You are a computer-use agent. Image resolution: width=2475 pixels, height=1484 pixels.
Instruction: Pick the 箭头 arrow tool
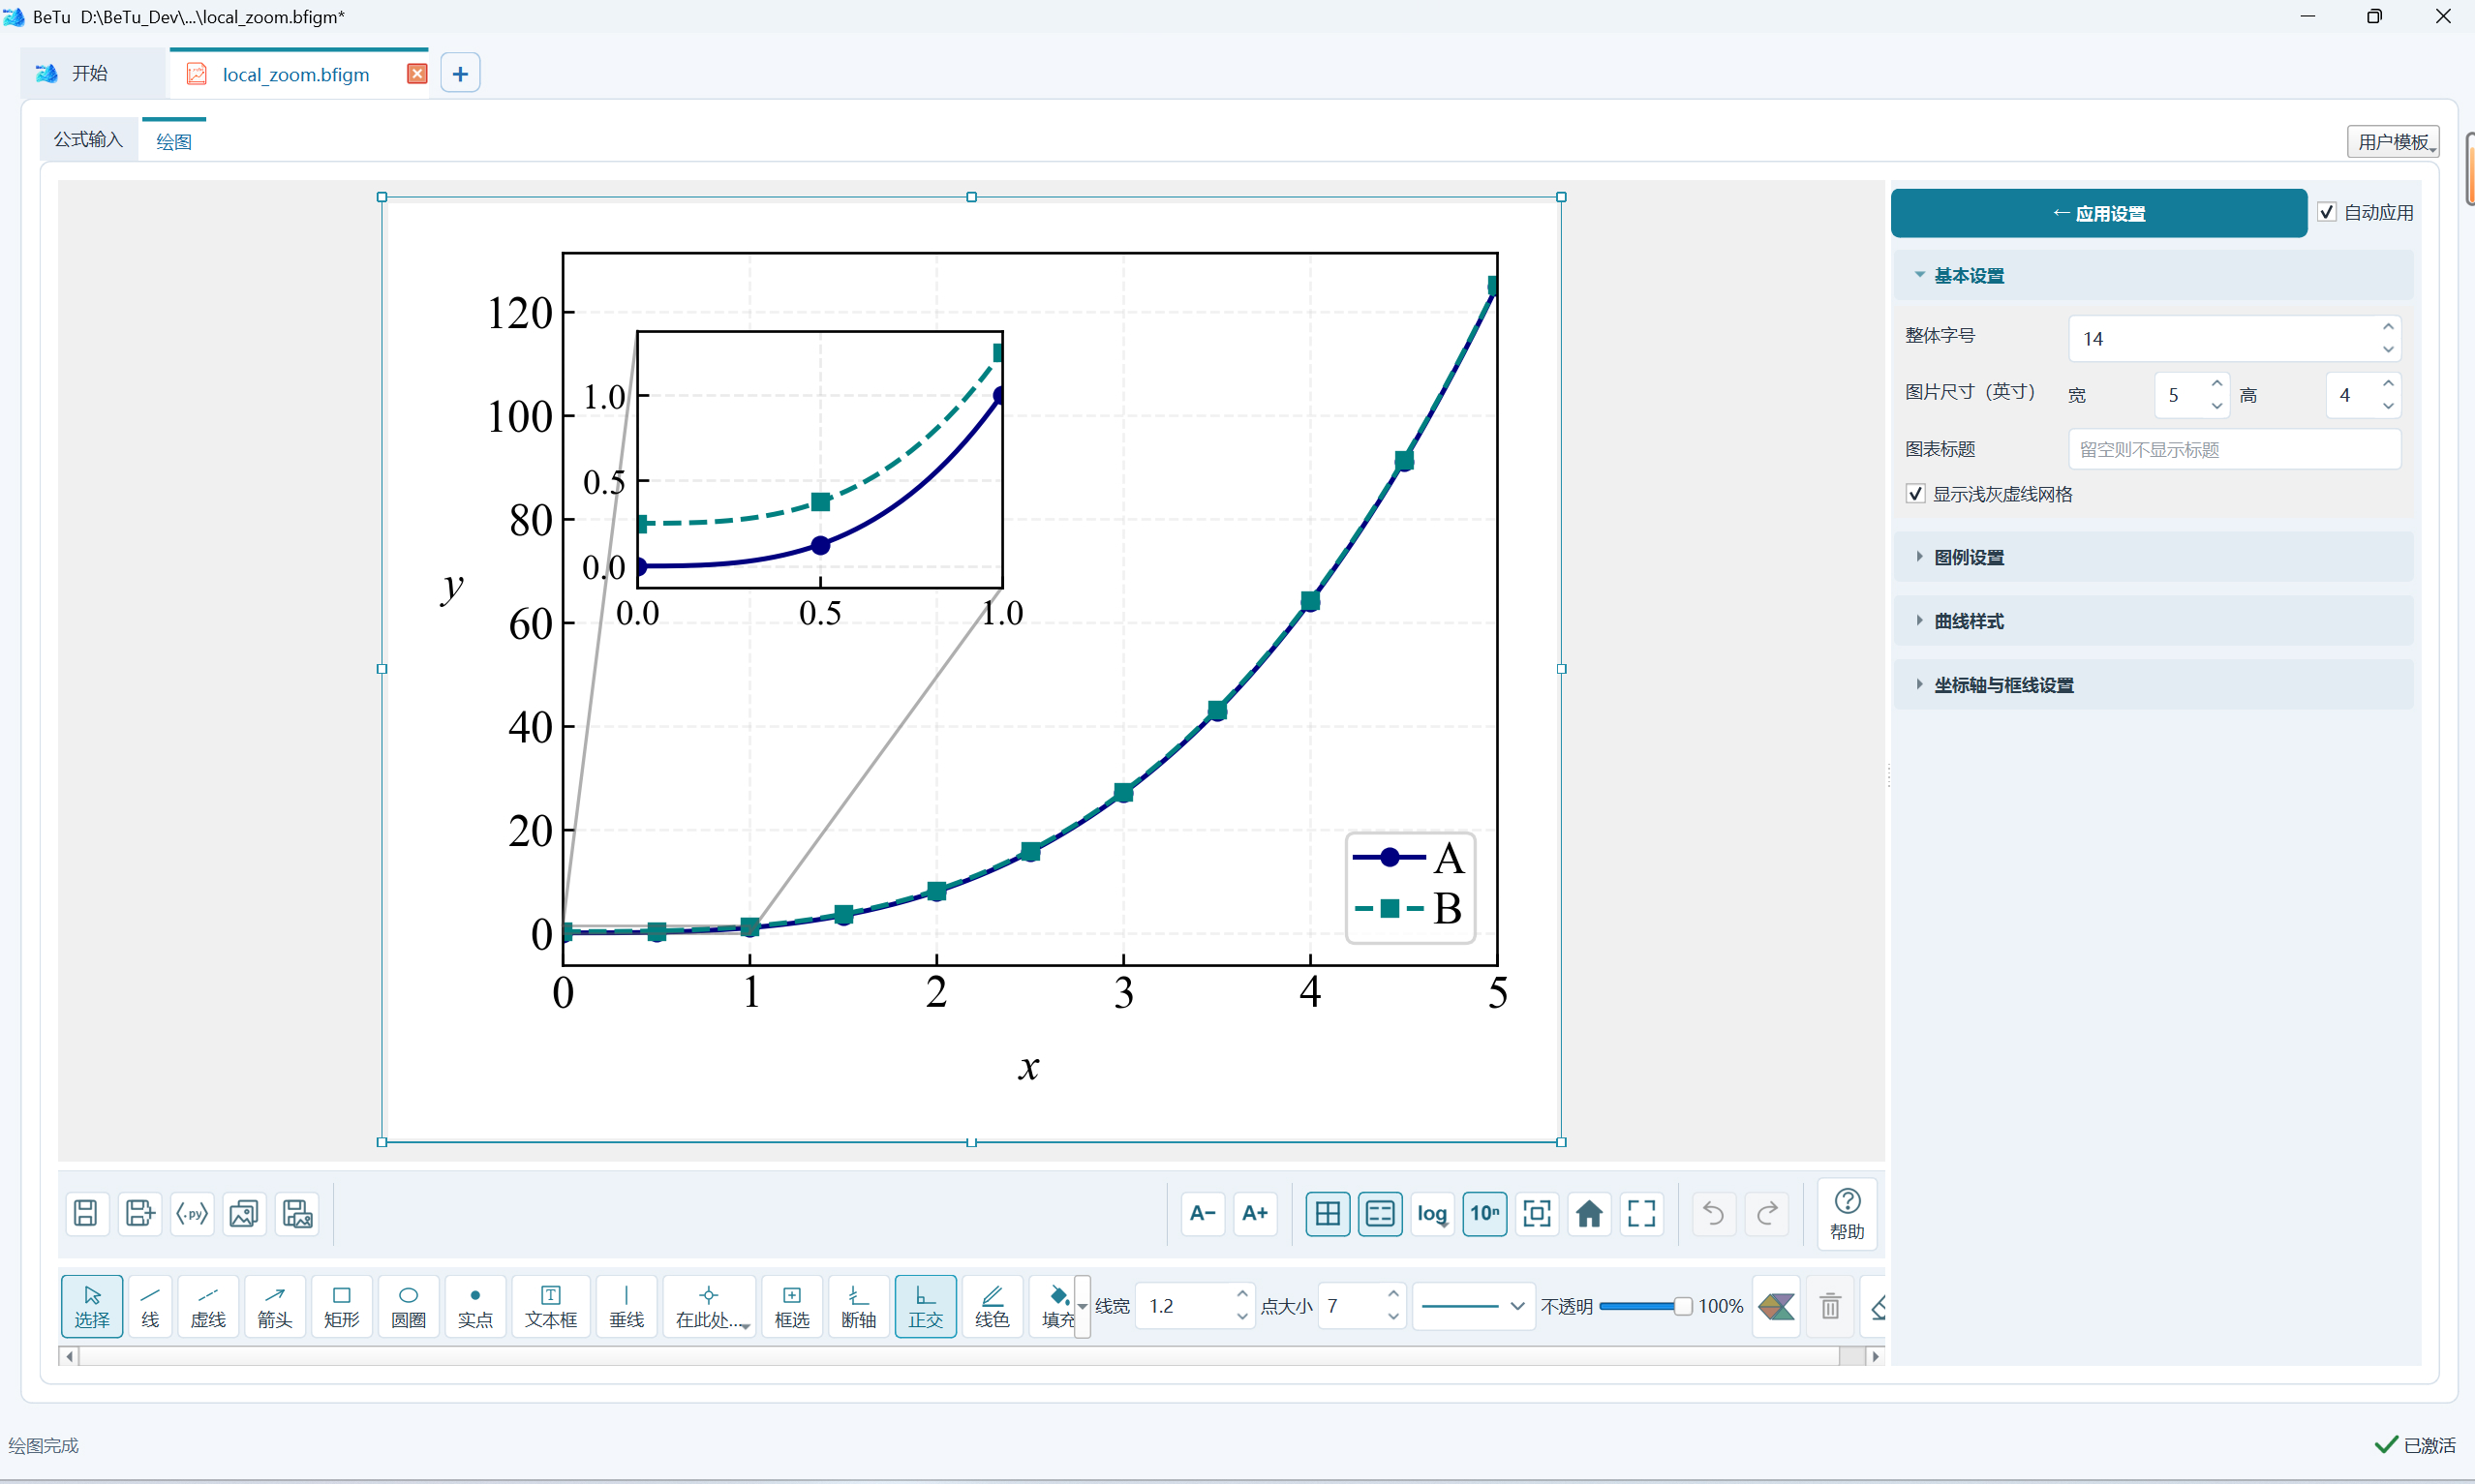(275, 1305)
